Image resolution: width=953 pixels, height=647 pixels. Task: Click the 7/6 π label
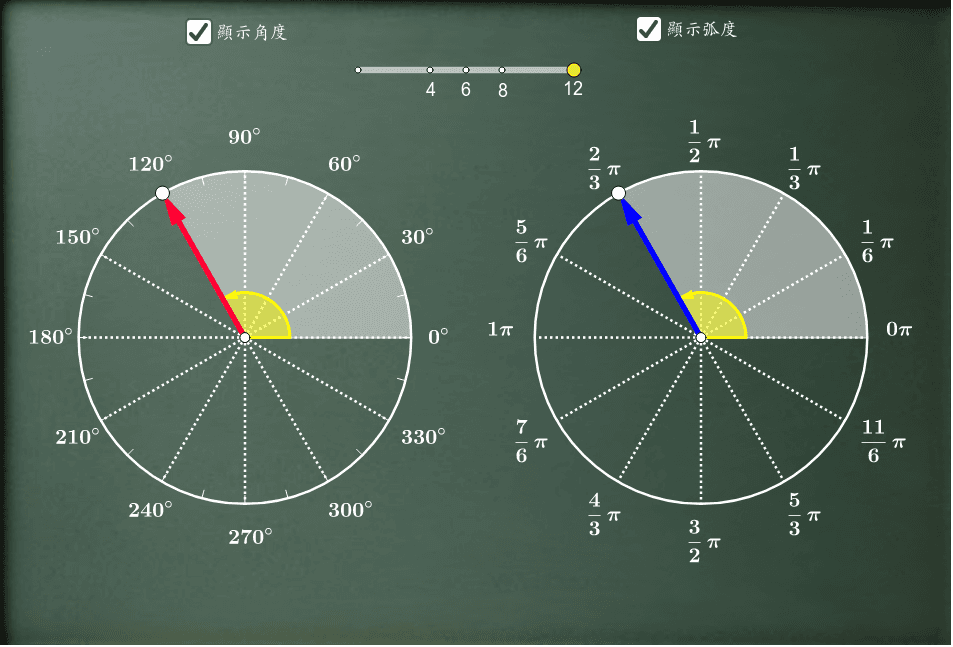[x=531, y=442]
